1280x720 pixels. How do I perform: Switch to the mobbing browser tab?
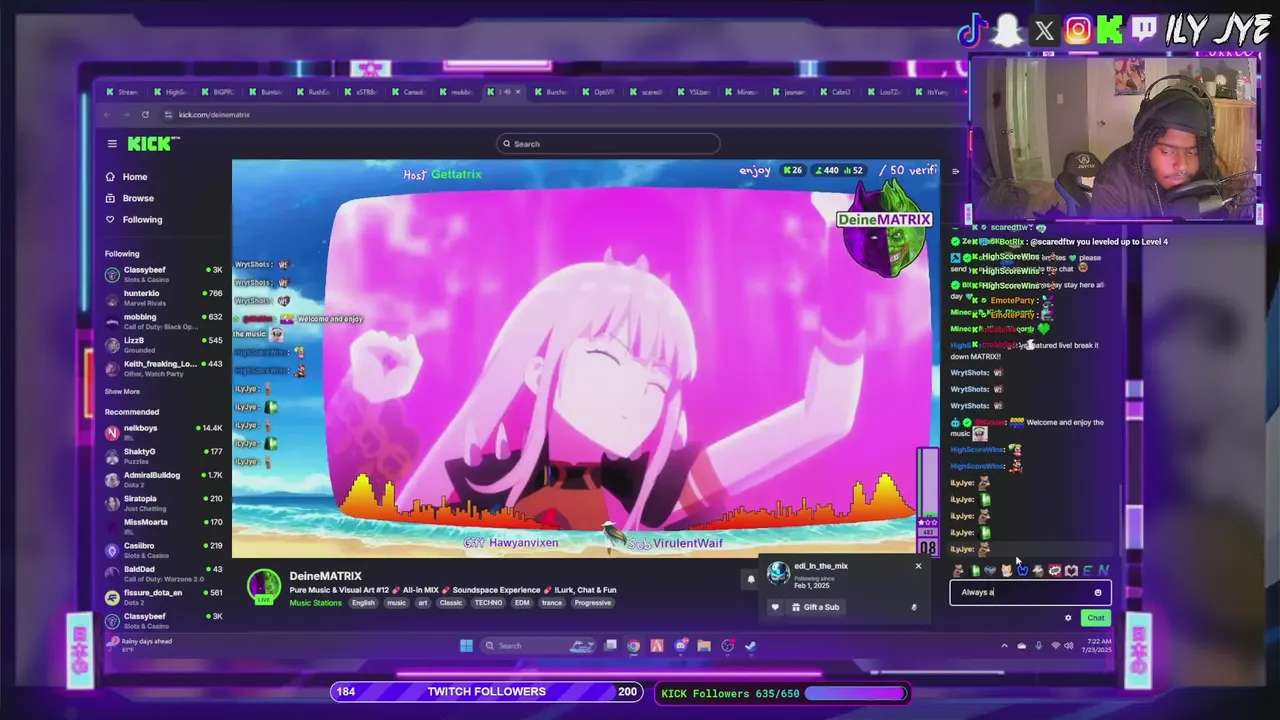[457, 92]
